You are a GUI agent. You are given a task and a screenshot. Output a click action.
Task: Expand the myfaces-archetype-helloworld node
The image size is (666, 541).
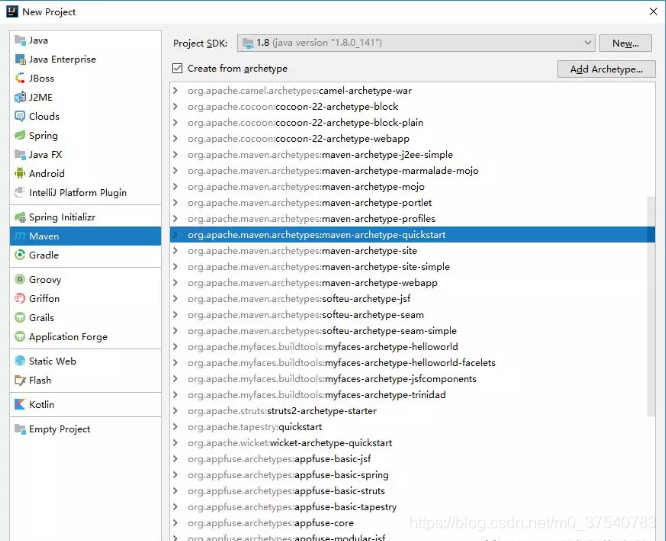(x=175, y=347)
